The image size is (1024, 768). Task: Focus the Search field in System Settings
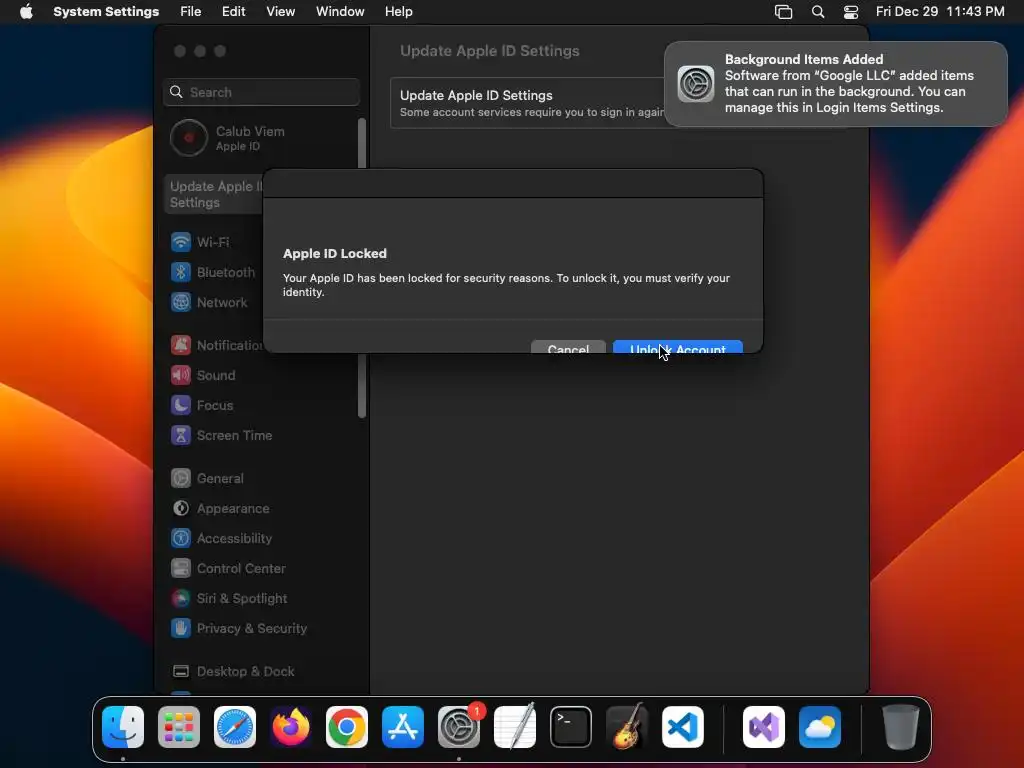point(261,92)
